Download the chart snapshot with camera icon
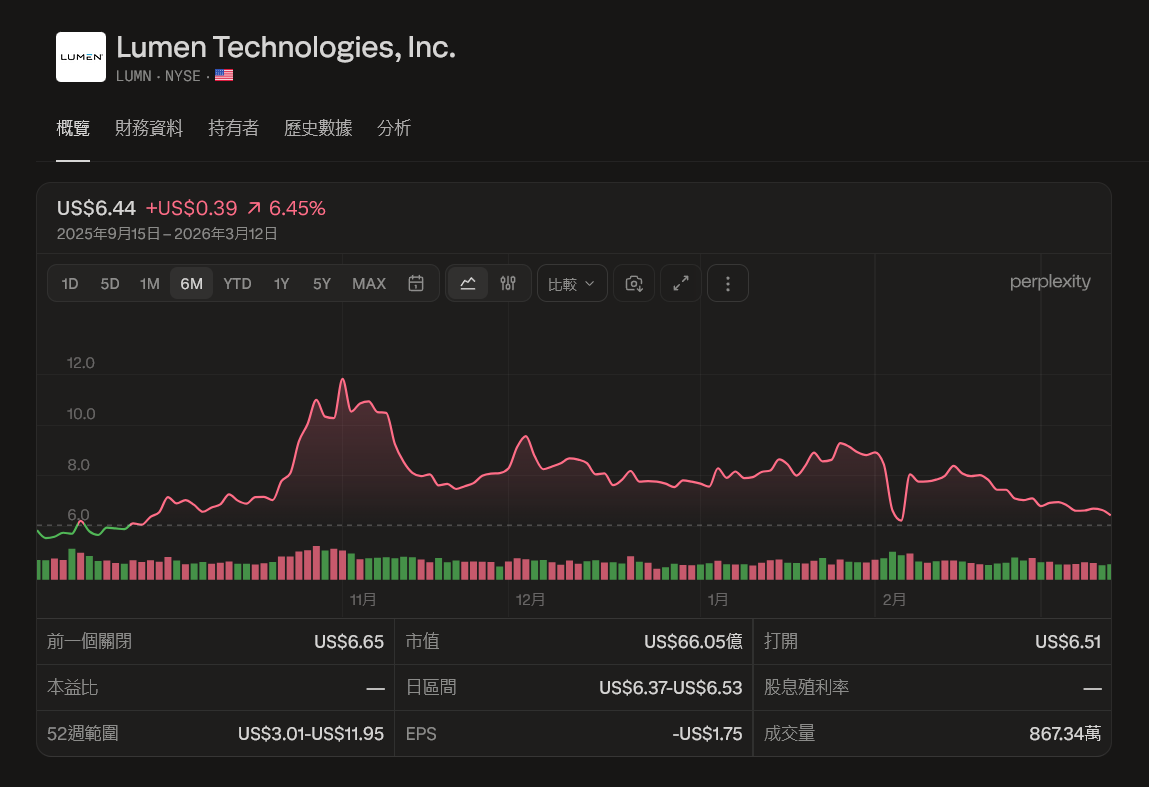The width and height of the screenshot is (1149, 787). coord(634,284)
